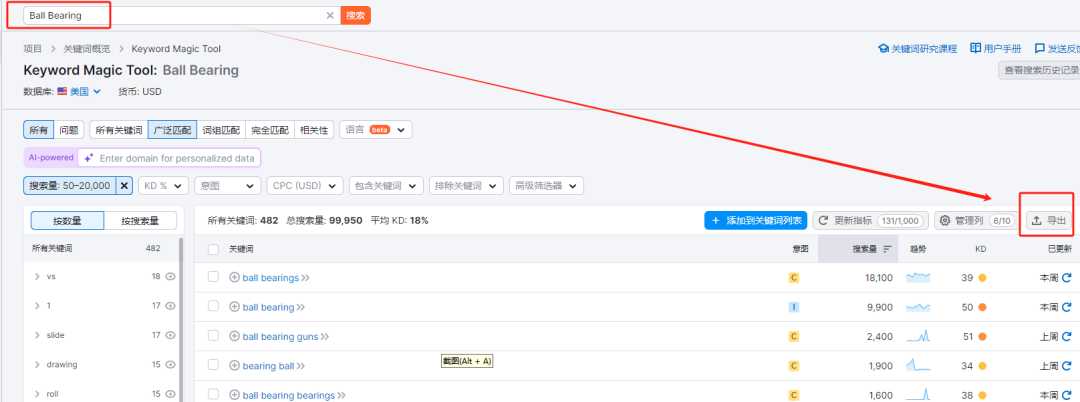Screen dimensions: 1080x402
Task: Add ball bearing guns with plus icon
Action: coord(234,337)
